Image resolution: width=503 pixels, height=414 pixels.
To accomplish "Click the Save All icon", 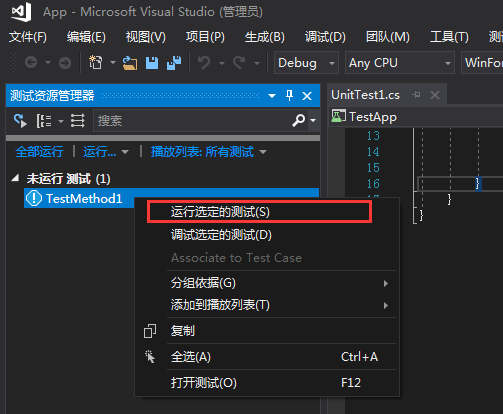I will [x=174, y=63].
